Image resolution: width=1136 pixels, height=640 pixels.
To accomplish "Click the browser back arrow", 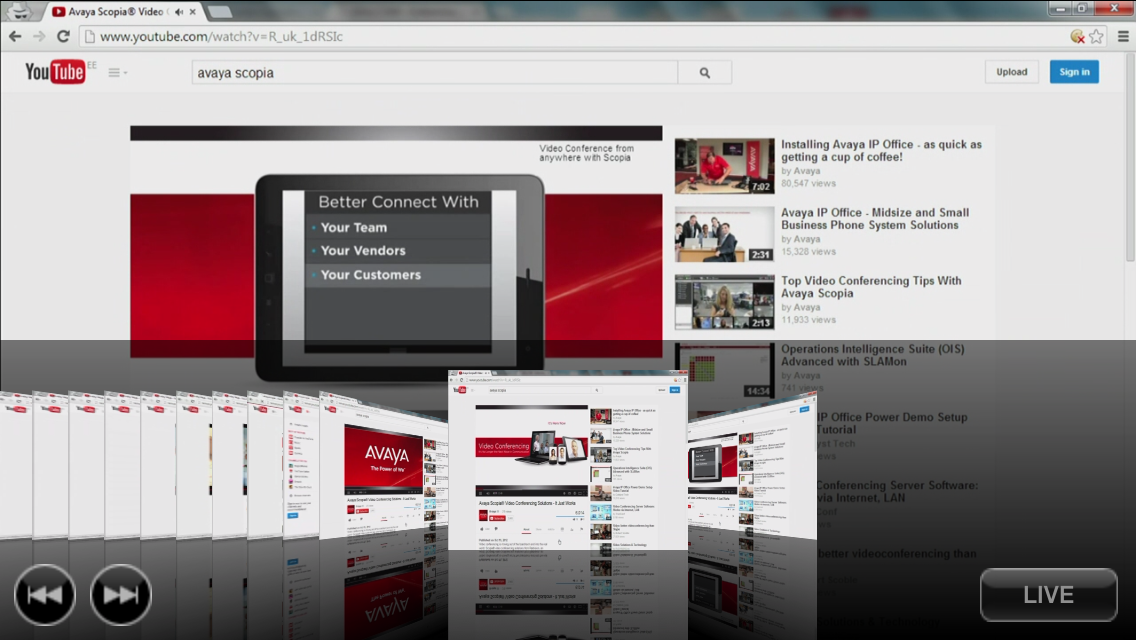I will click(x=14, y=36).
